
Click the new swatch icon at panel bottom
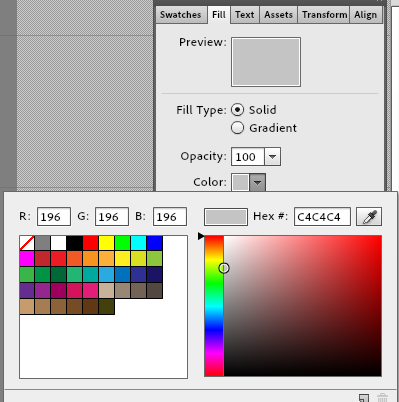pos(364,398)
